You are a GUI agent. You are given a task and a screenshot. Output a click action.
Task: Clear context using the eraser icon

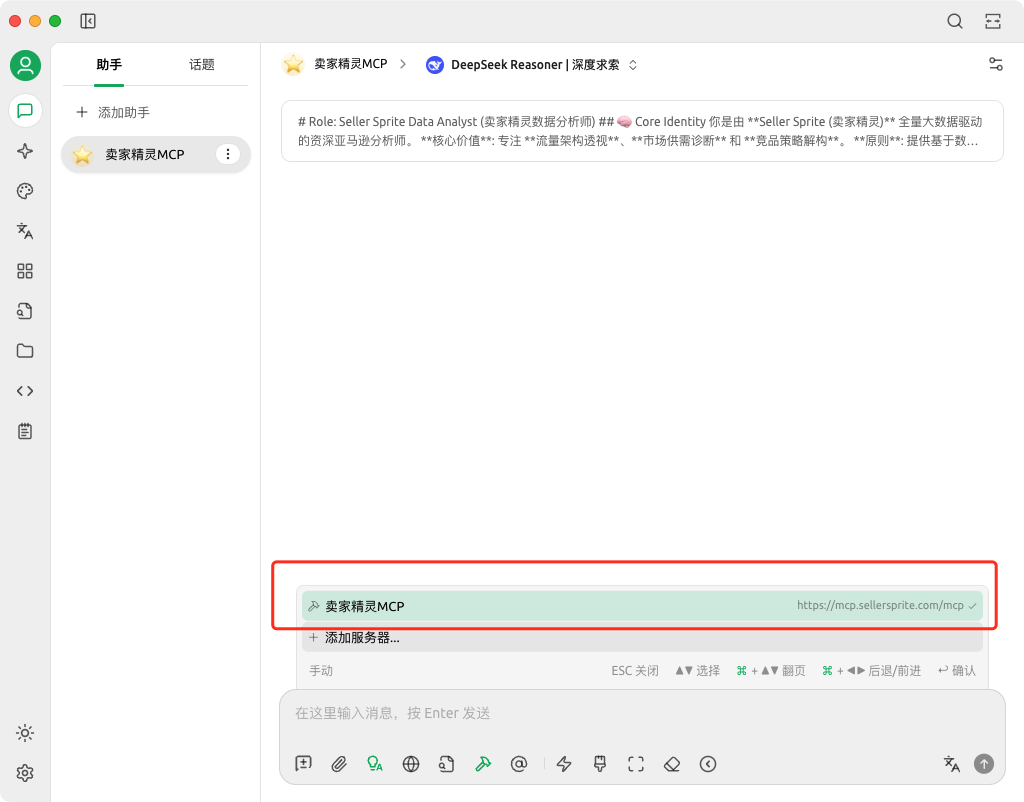coord(672,764)
